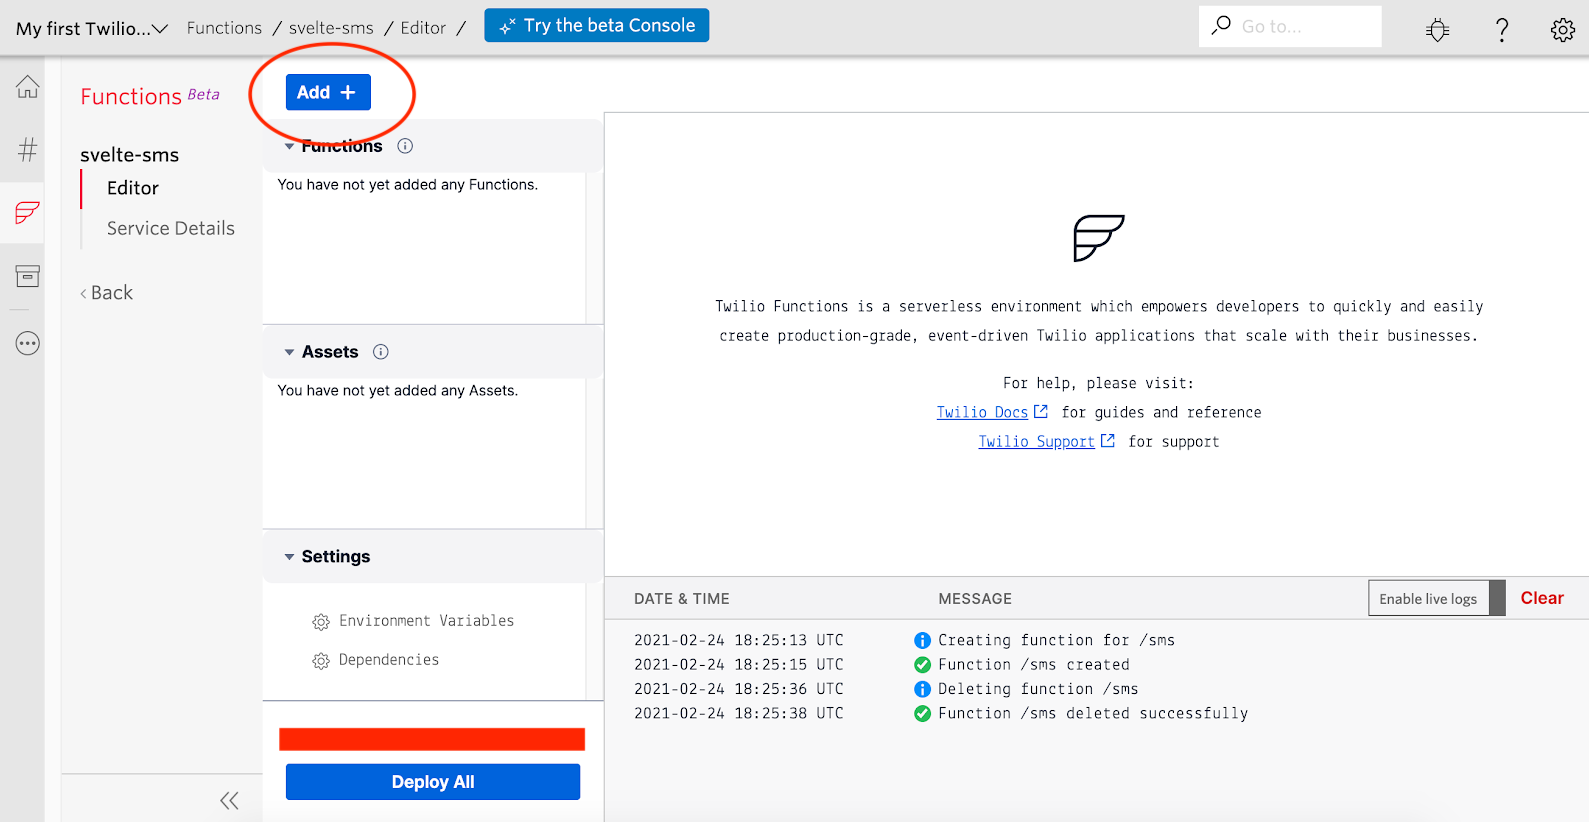
Task: Collapse the Functions section triangle
Action: (x=289, y=146)
